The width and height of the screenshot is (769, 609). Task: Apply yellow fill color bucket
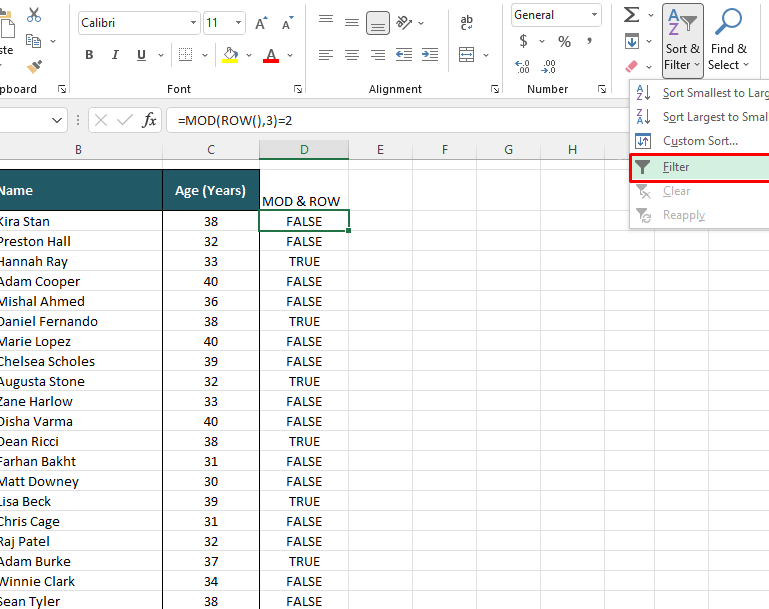point(231,55)
